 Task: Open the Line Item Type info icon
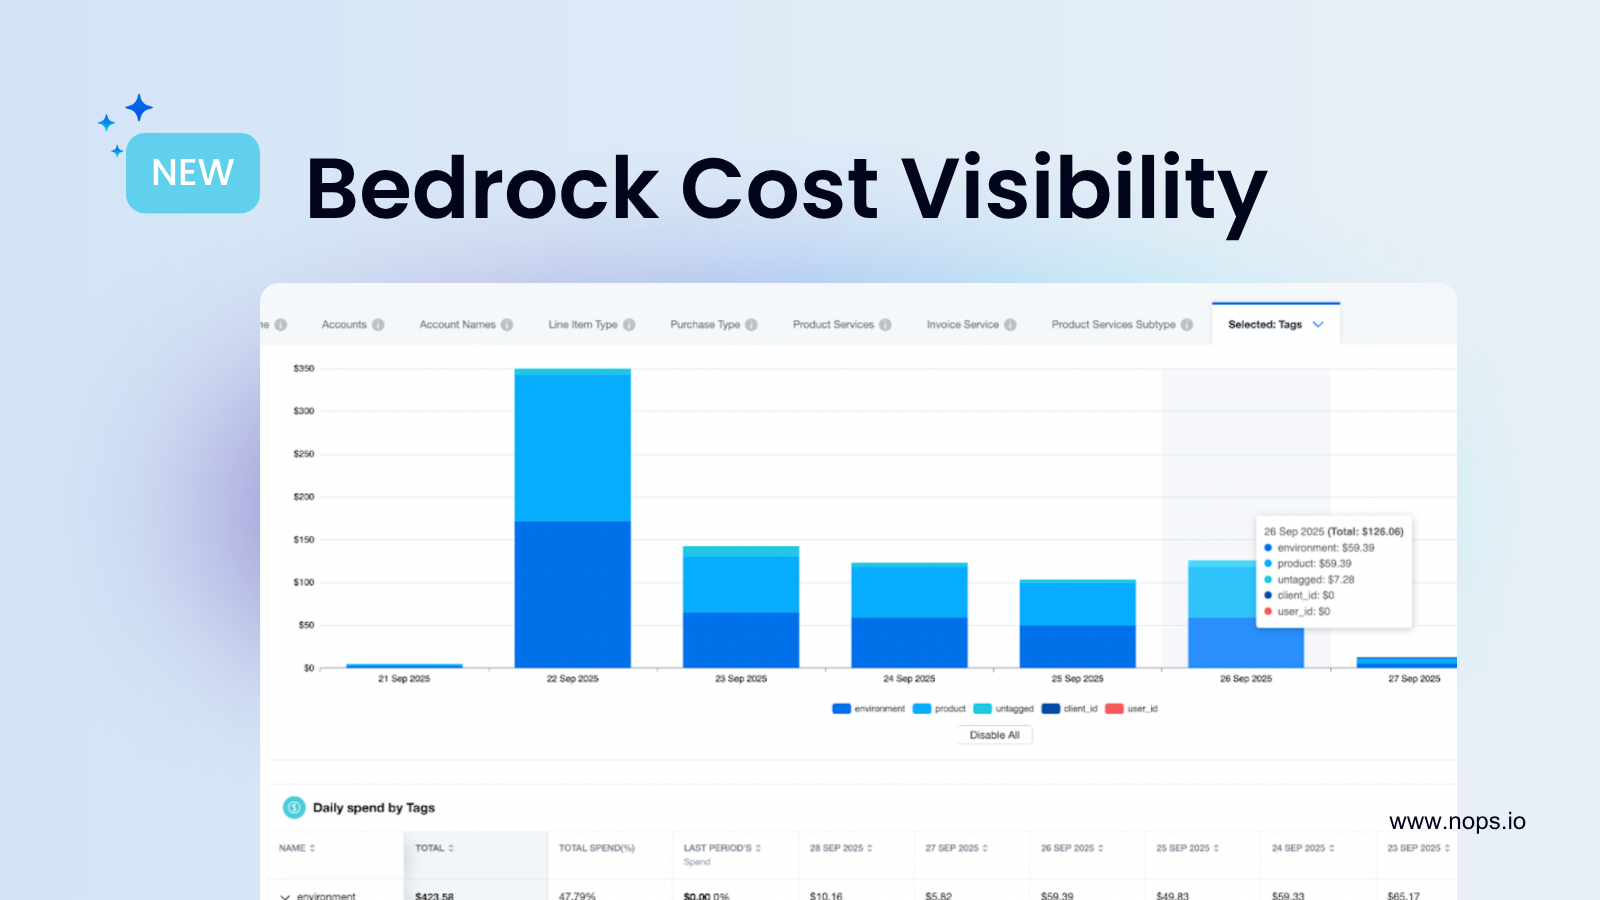point(629,325)
